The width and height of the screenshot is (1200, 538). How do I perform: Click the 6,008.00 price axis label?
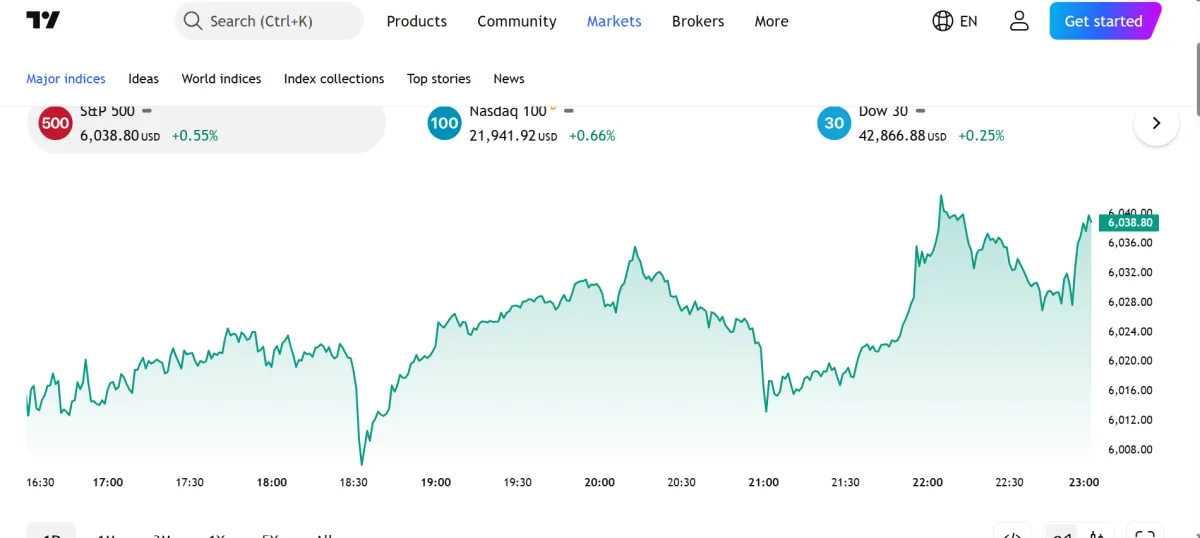1130,449
